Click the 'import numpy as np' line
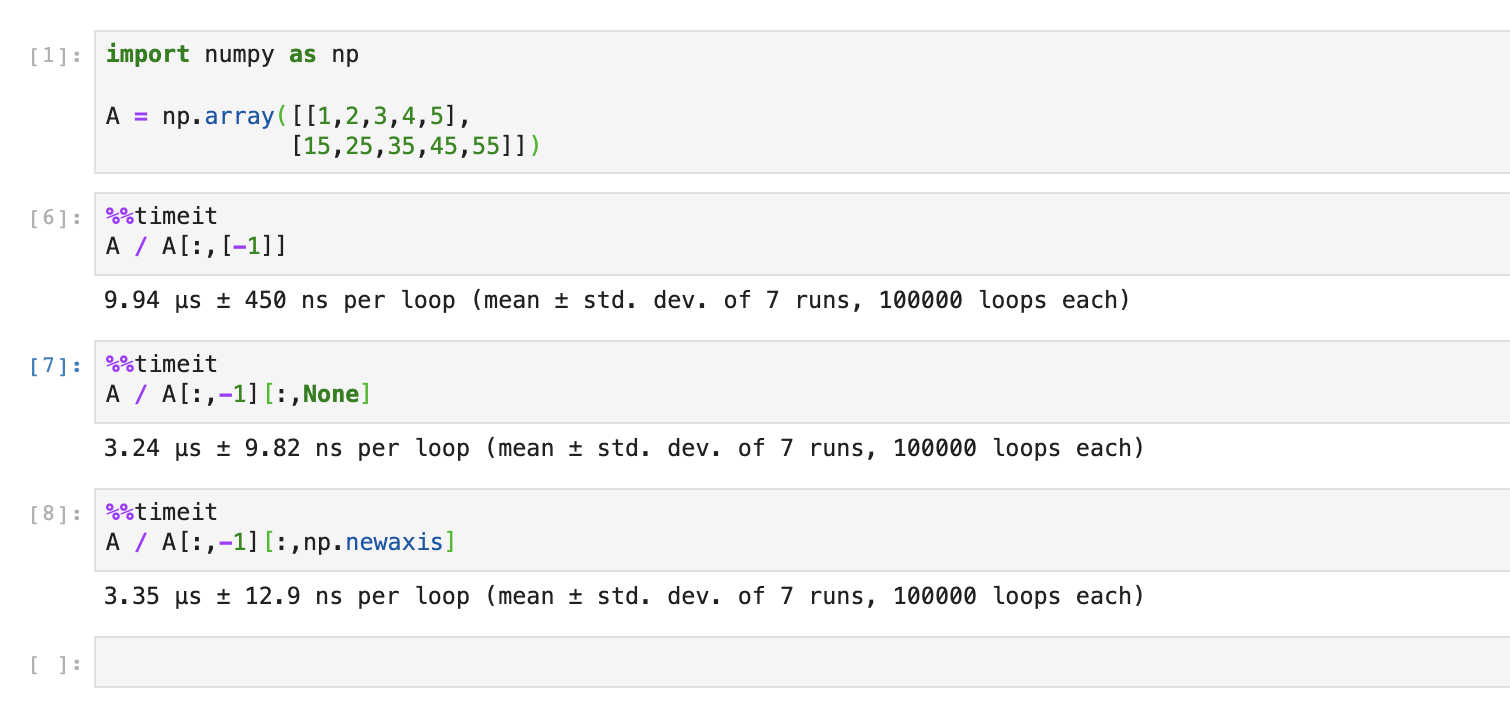 coord(232,54)
